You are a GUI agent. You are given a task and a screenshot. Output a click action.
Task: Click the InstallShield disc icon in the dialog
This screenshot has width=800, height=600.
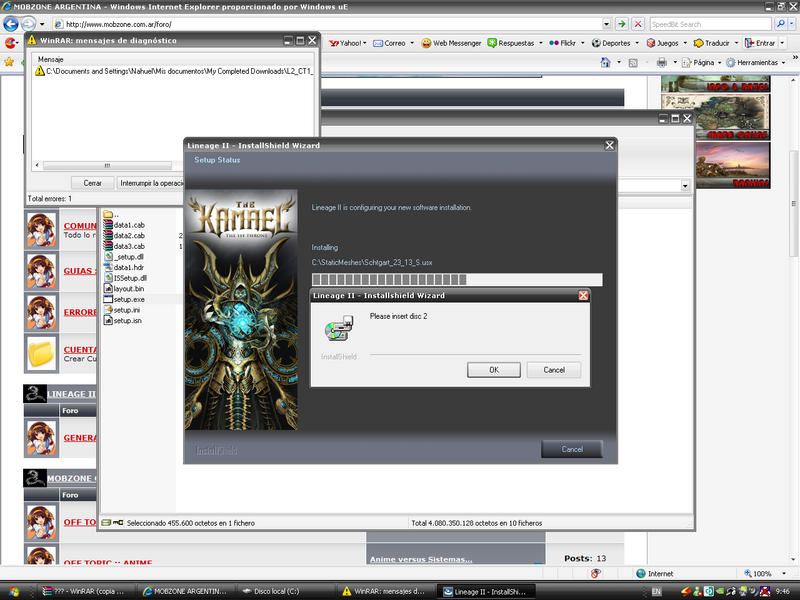click(x=337, y=329)
